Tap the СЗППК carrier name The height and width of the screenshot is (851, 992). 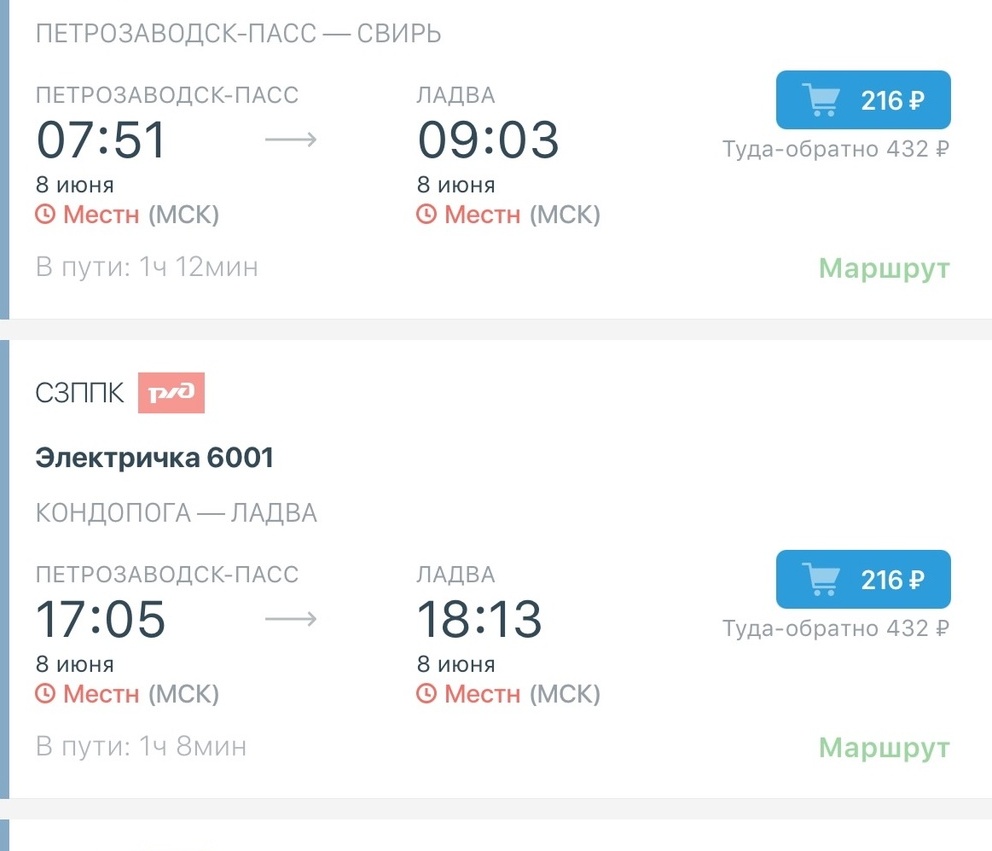[80, 393]
